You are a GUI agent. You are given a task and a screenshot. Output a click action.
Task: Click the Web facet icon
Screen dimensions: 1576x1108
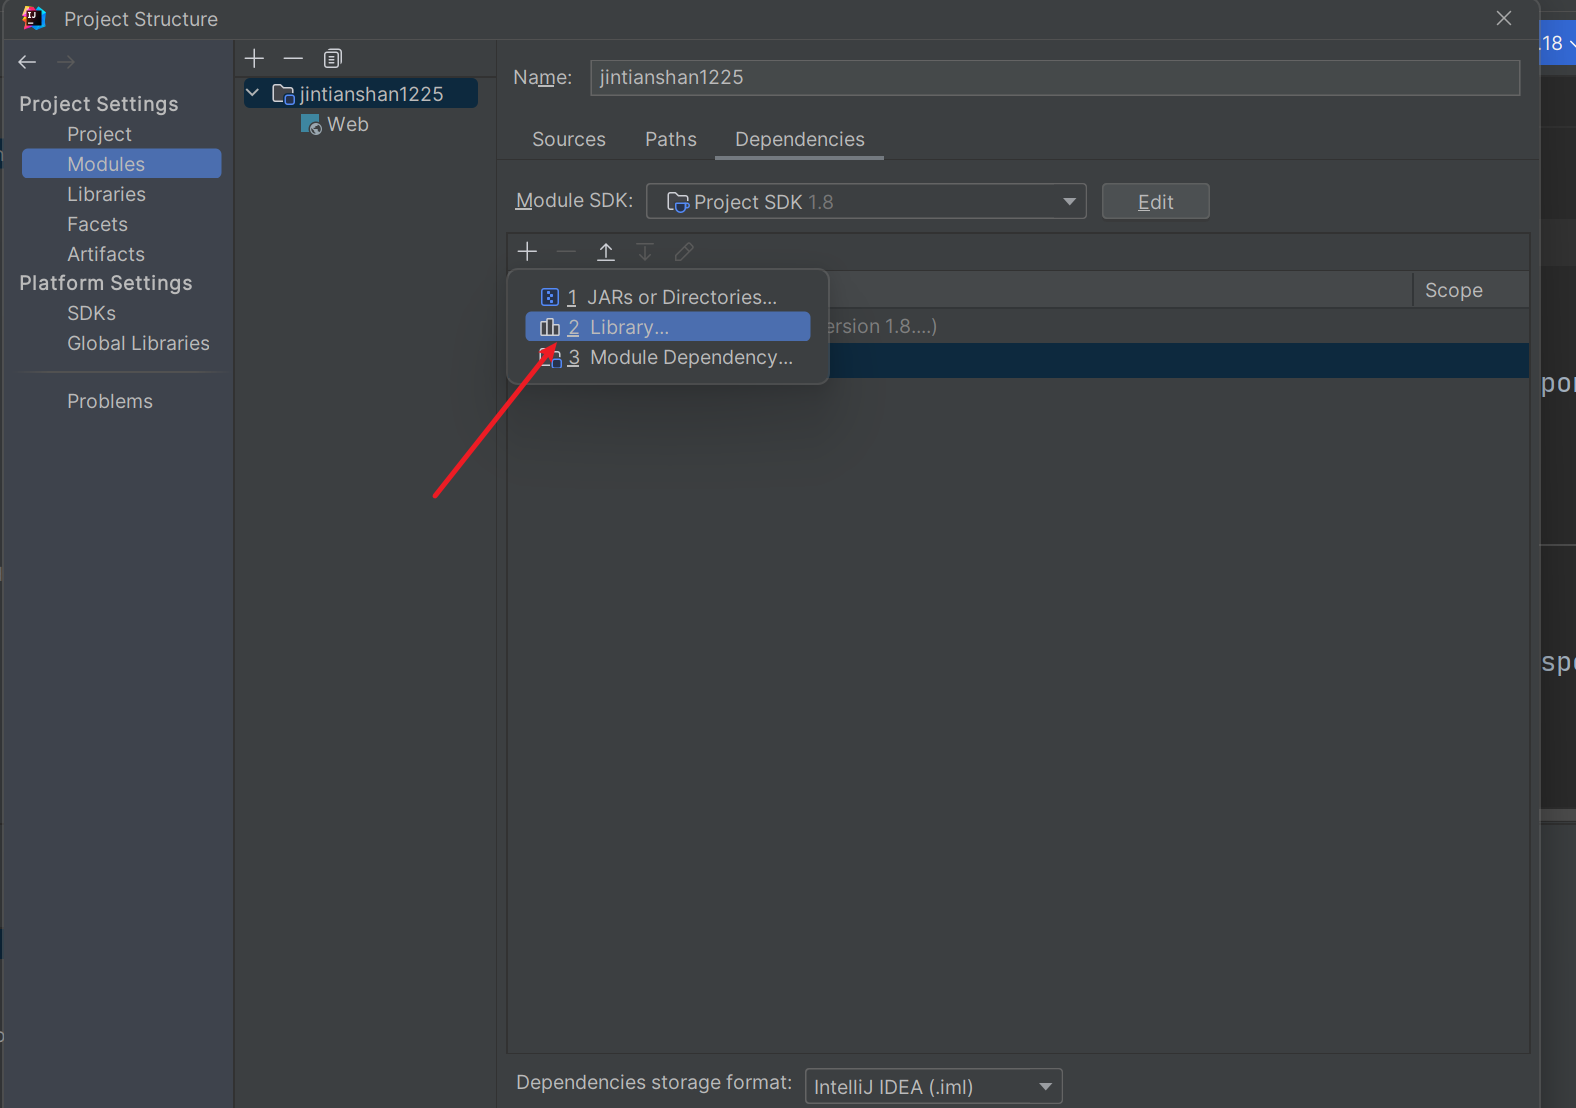311,124
